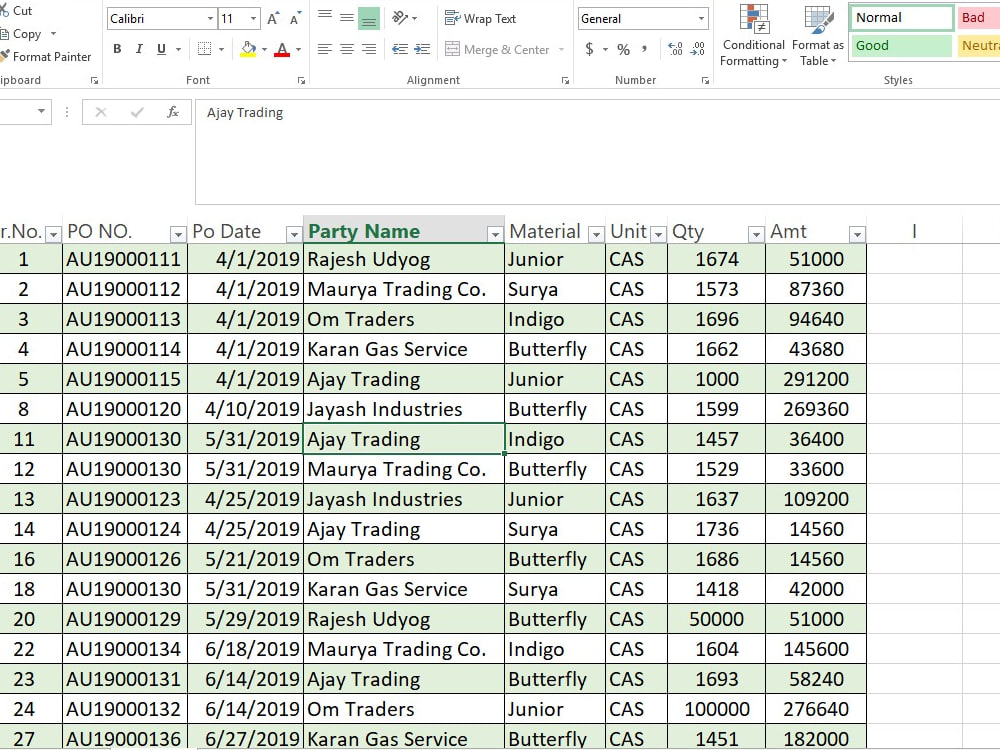The width and height of the screenshot is (1000, 750).
Task: Open font size 11 dropdown
Action: pyautogui.click(x=253, y=18)
